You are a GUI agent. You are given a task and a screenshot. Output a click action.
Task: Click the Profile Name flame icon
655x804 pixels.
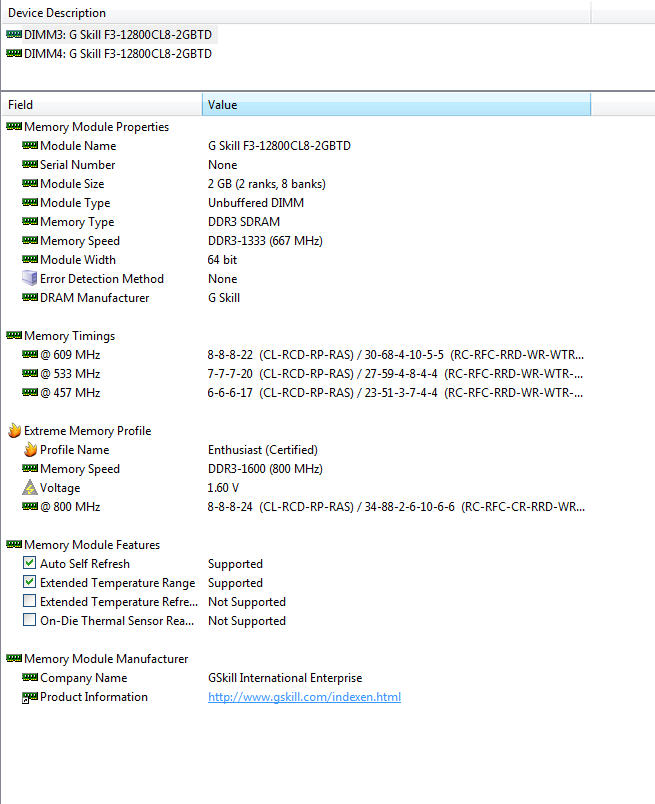tap(30, 449)
